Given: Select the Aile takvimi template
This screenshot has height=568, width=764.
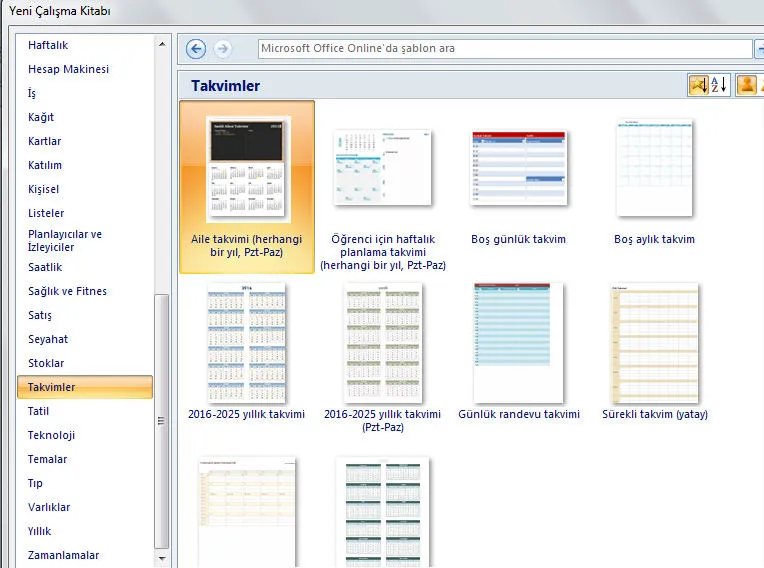Looking at the screenshot, I should 247,170.
